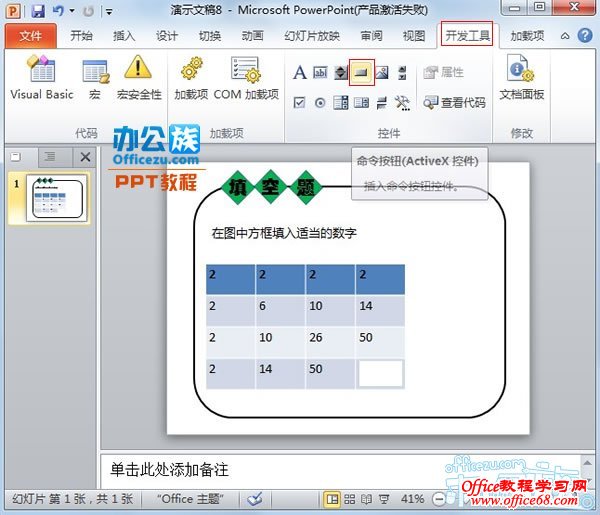Switch to 插入 insert tab
This screenshot has height=515, width=600.
click(x=124, y=36)
